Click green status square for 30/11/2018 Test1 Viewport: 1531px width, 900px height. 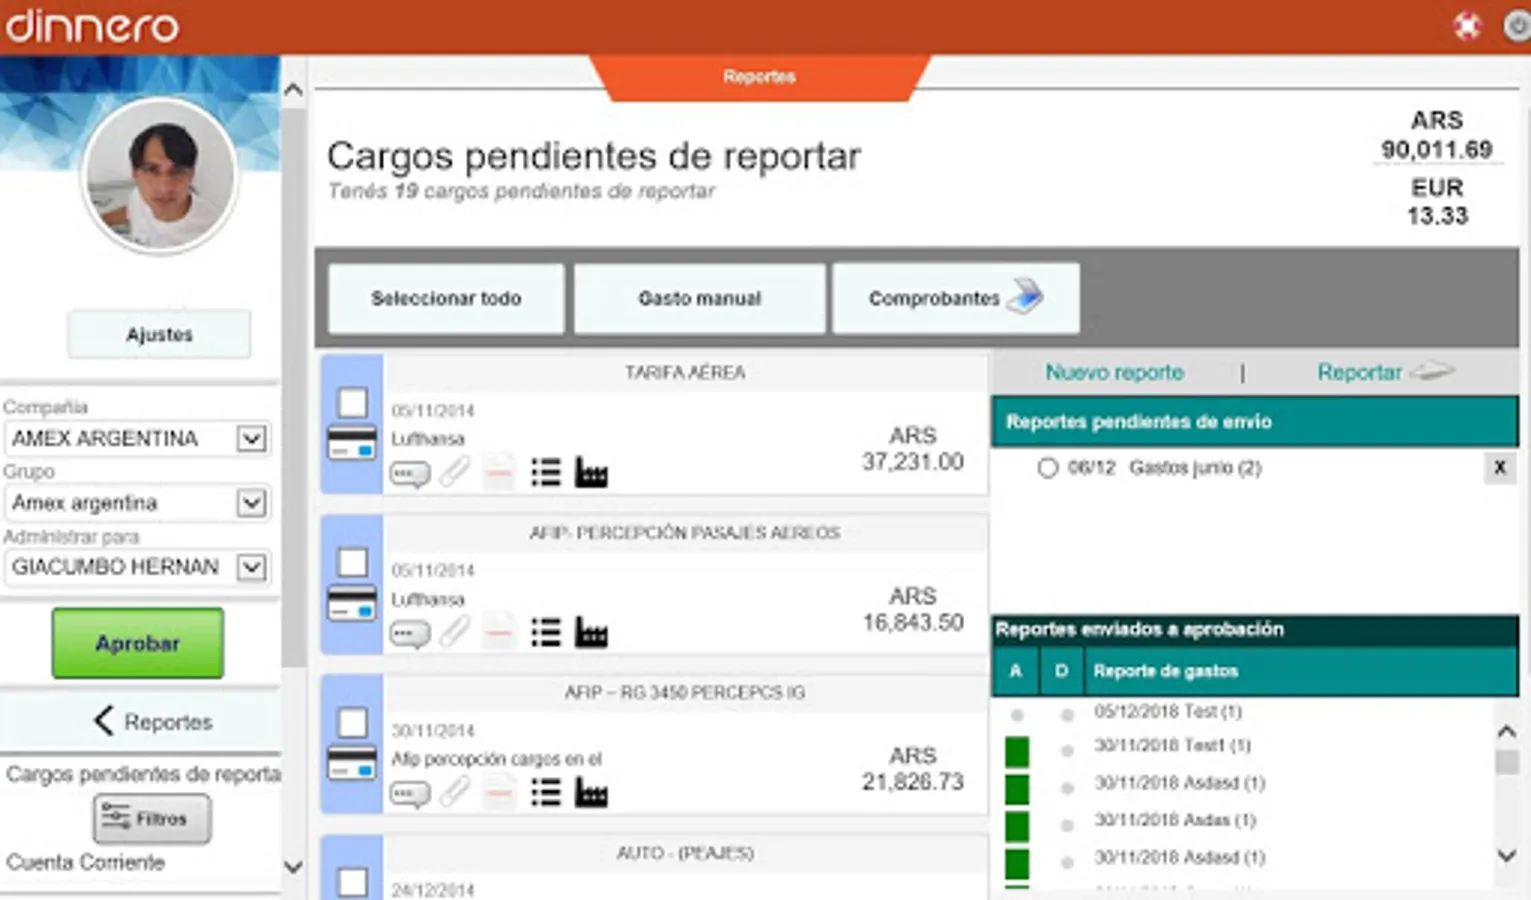click(1017, 751)
